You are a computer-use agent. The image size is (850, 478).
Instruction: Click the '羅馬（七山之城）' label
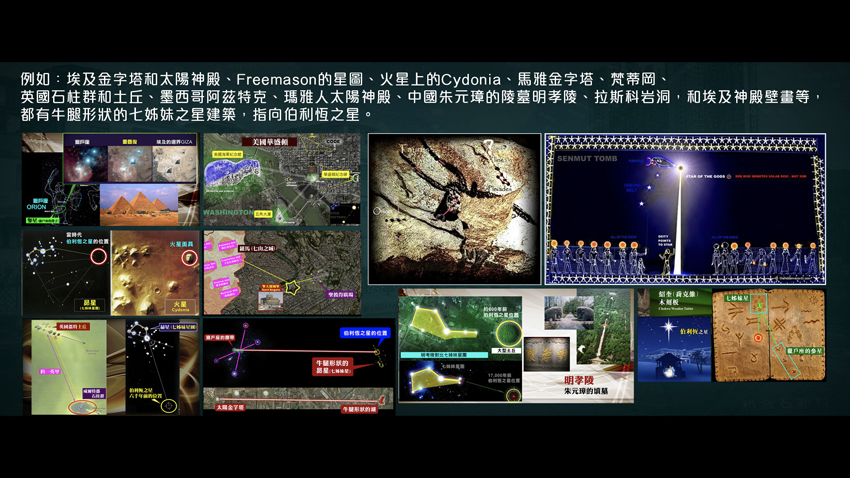(257, 248)
